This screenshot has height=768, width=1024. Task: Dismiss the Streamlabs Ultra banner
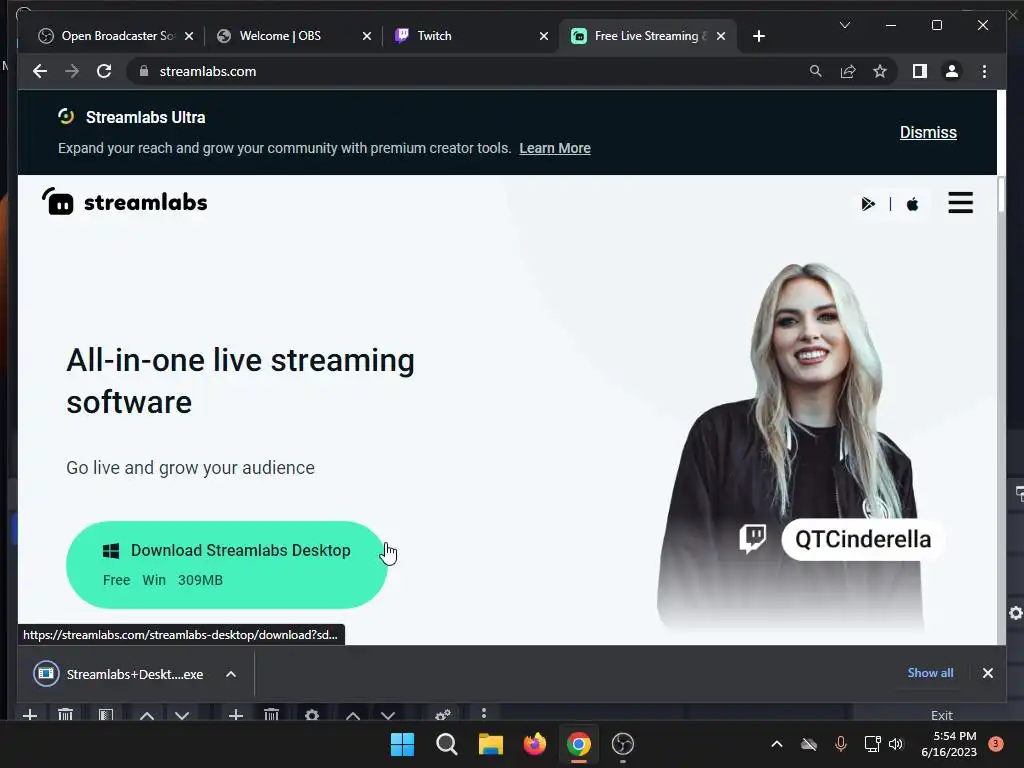(928, 133)
